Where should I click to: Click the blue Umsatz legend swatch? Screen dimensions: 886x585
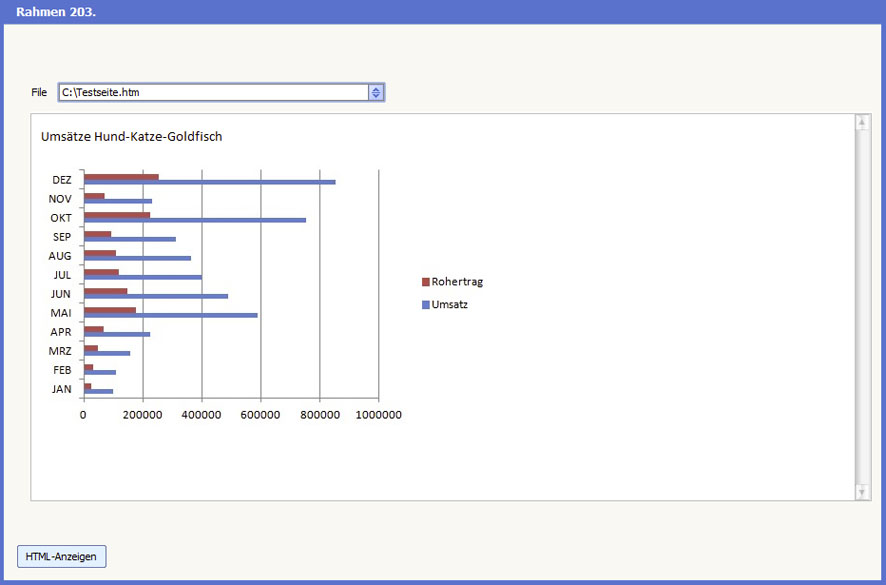coord(425,304)
